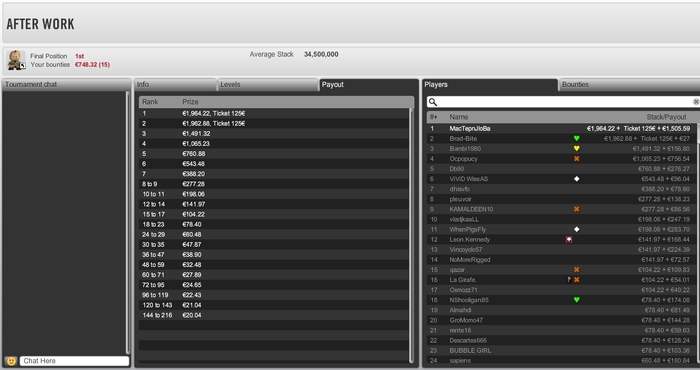Click the payout row for ranks 18 to 23
Viewport: 700px width, 370px height.
pyautogui.click(x=274, y=224)
